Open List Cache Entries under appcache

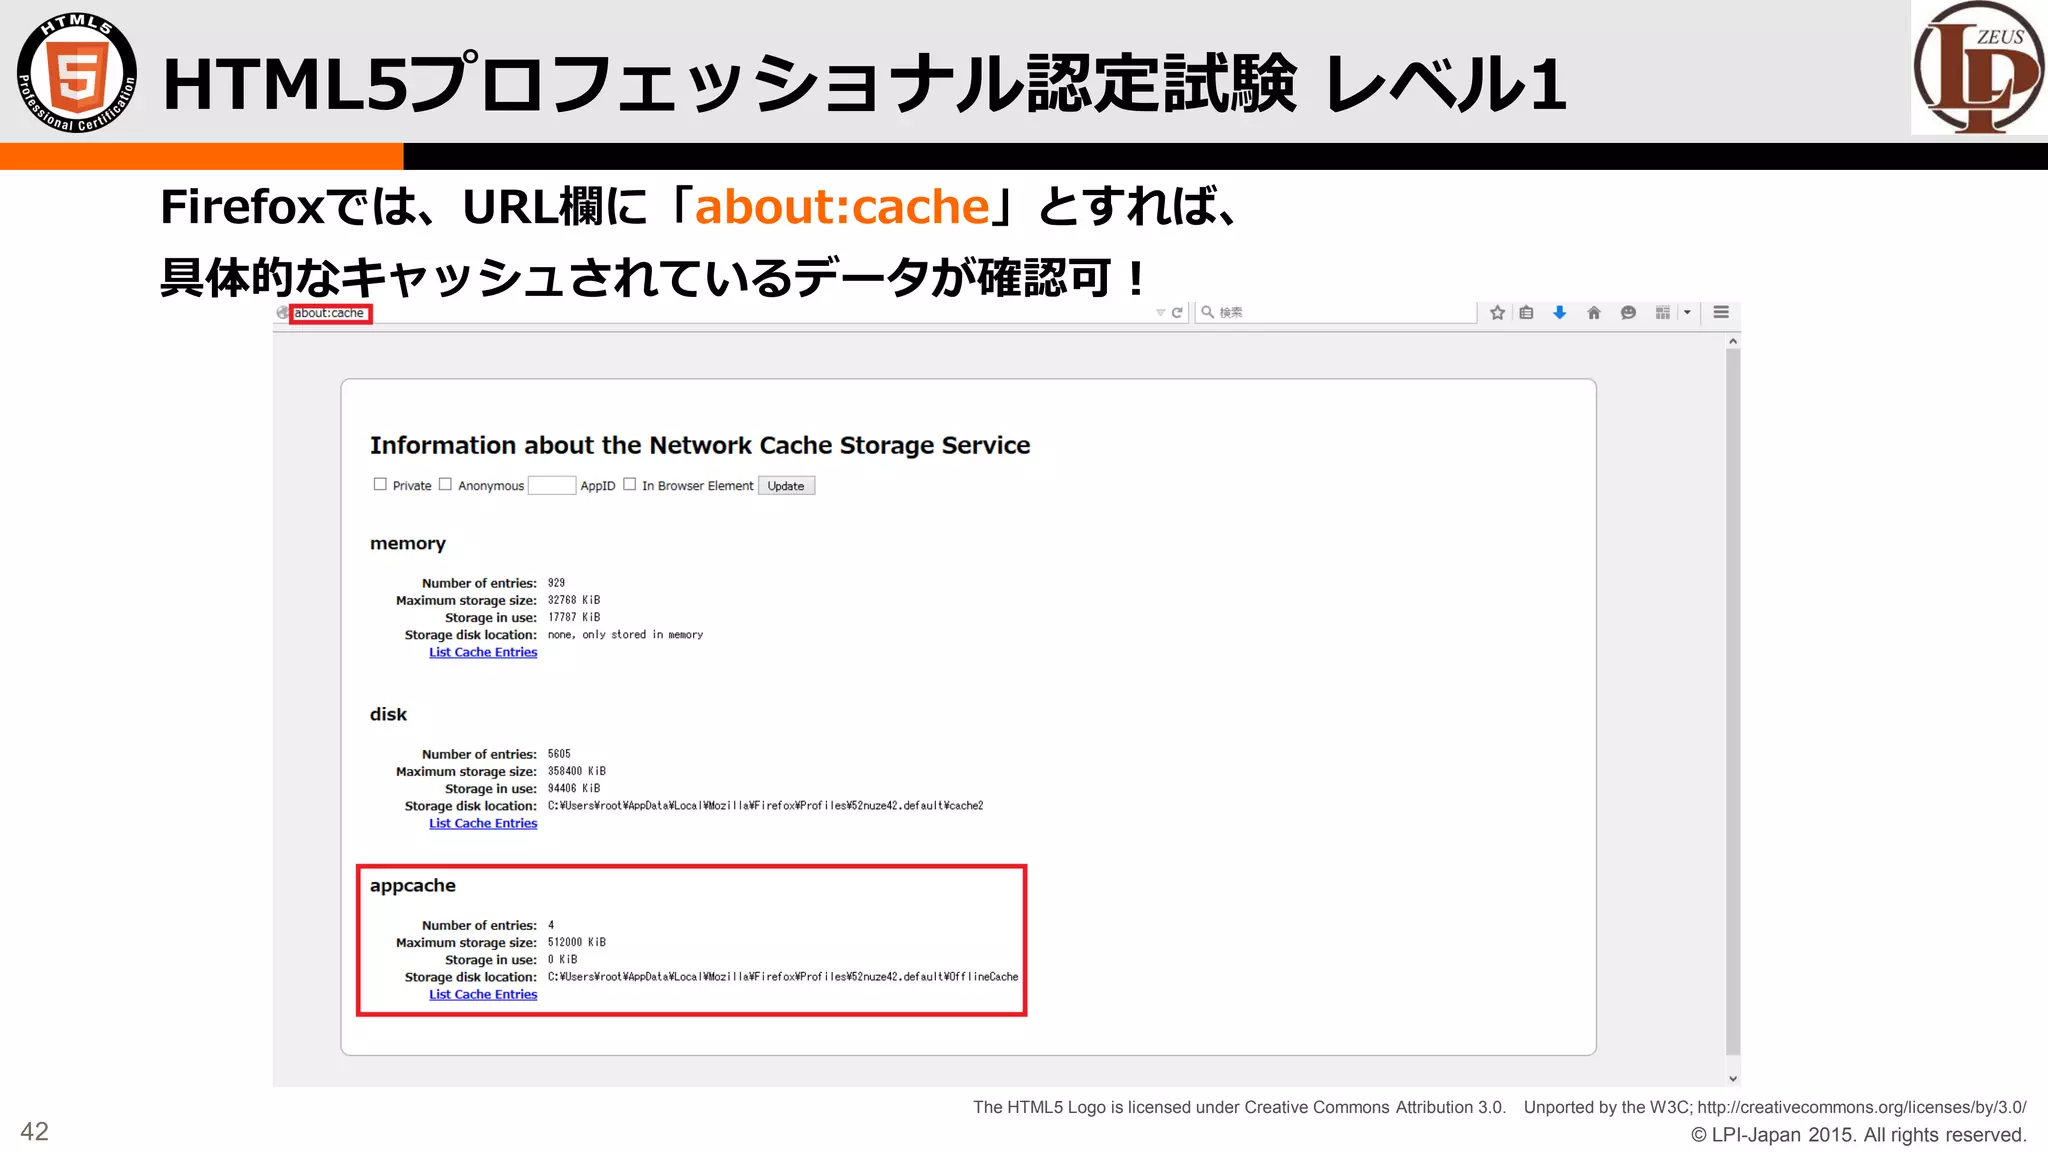483,994
